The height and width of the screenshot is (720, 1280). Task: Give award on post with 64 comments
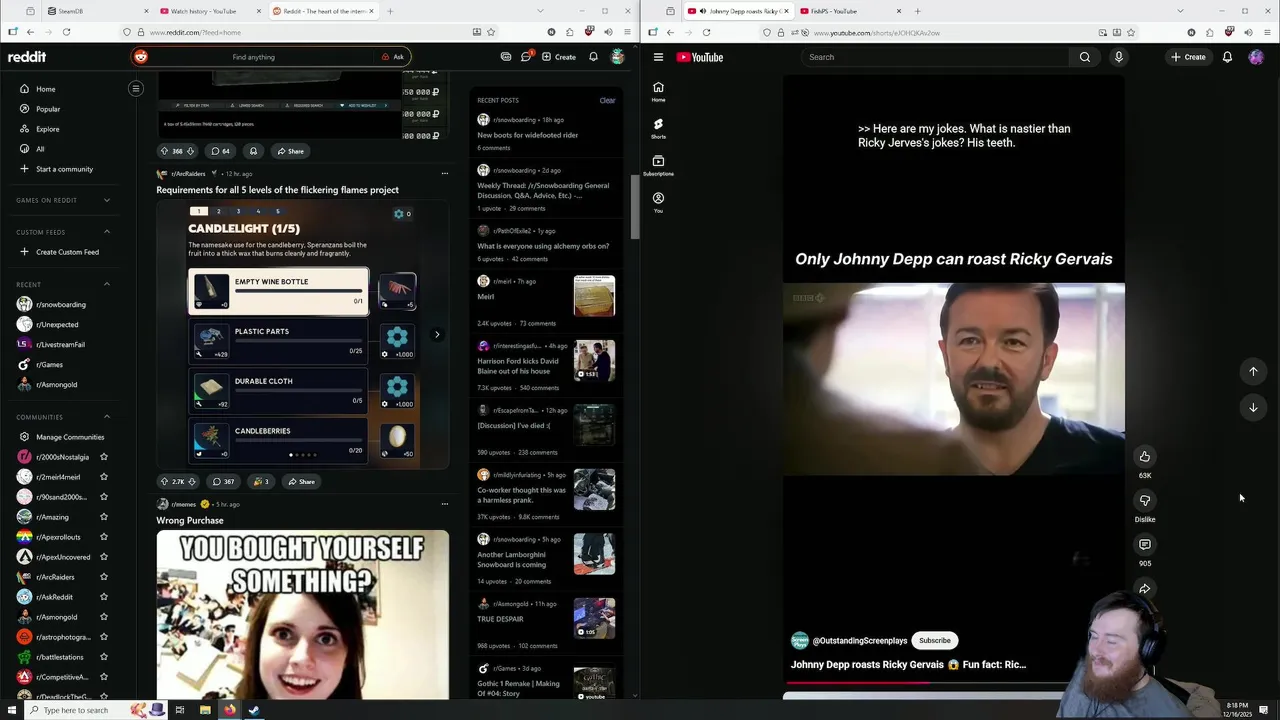tap(253, 151)
